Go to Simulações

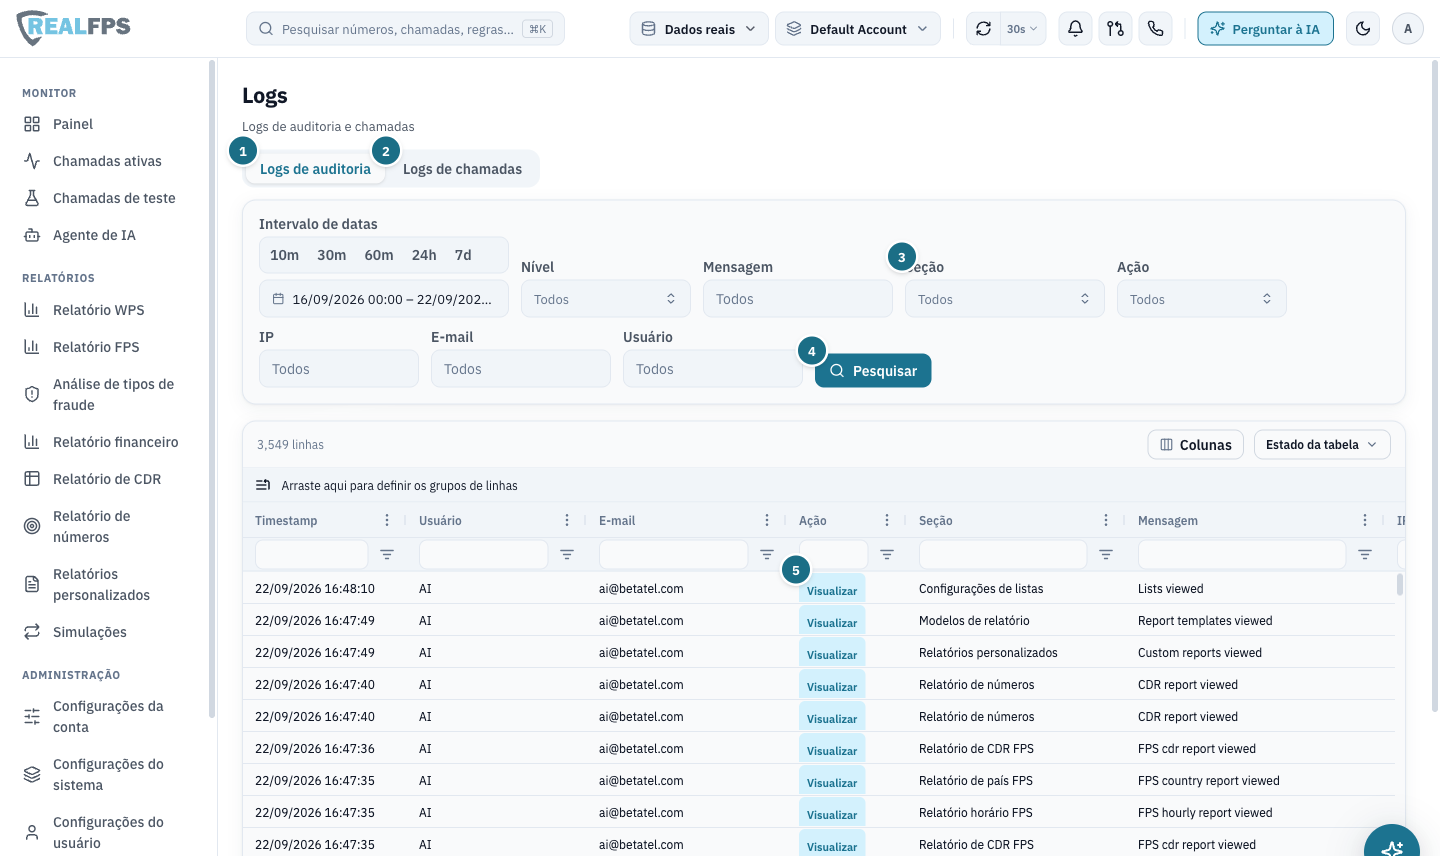pyautogui.click(x=110, y=632)
